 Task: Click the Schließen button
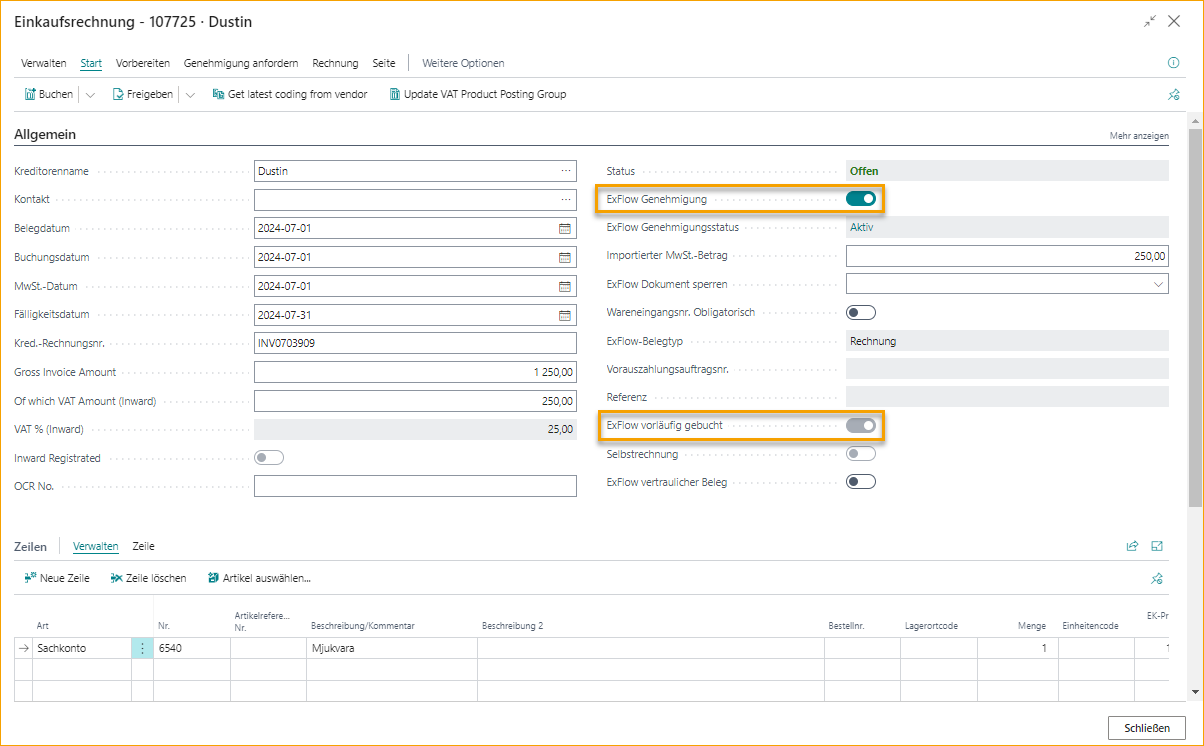pyautogui.click(x=1146, y=728)
